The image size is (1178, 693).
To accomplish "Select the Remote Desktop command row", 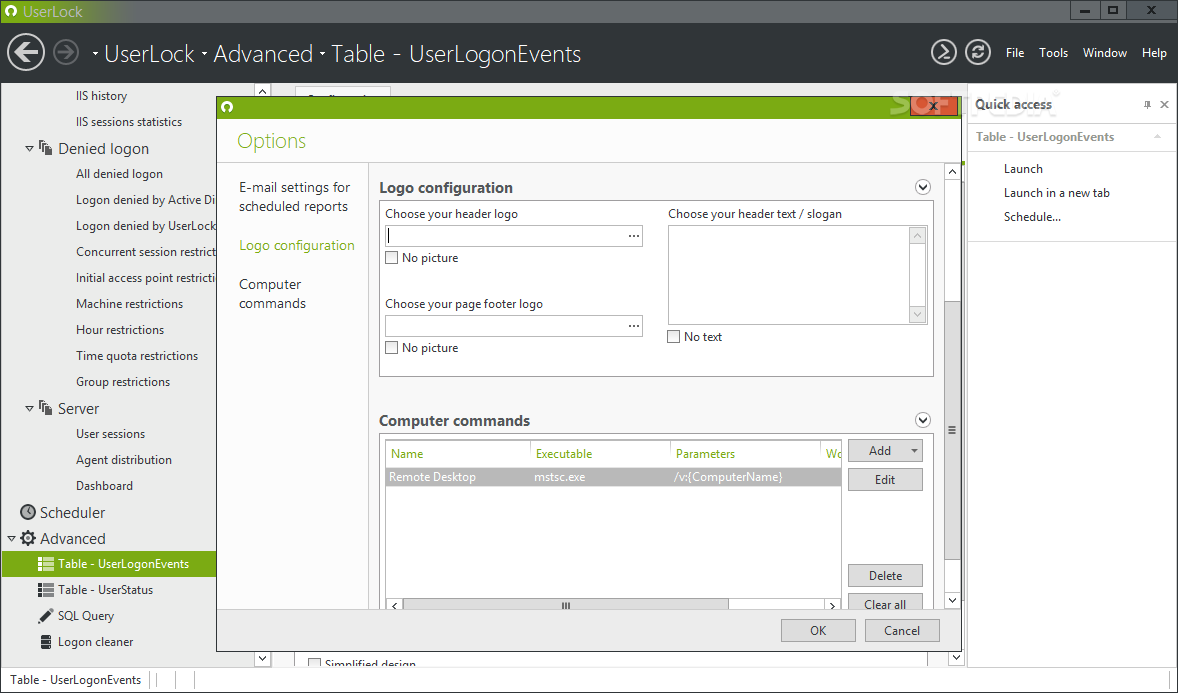I will [613, 477].
